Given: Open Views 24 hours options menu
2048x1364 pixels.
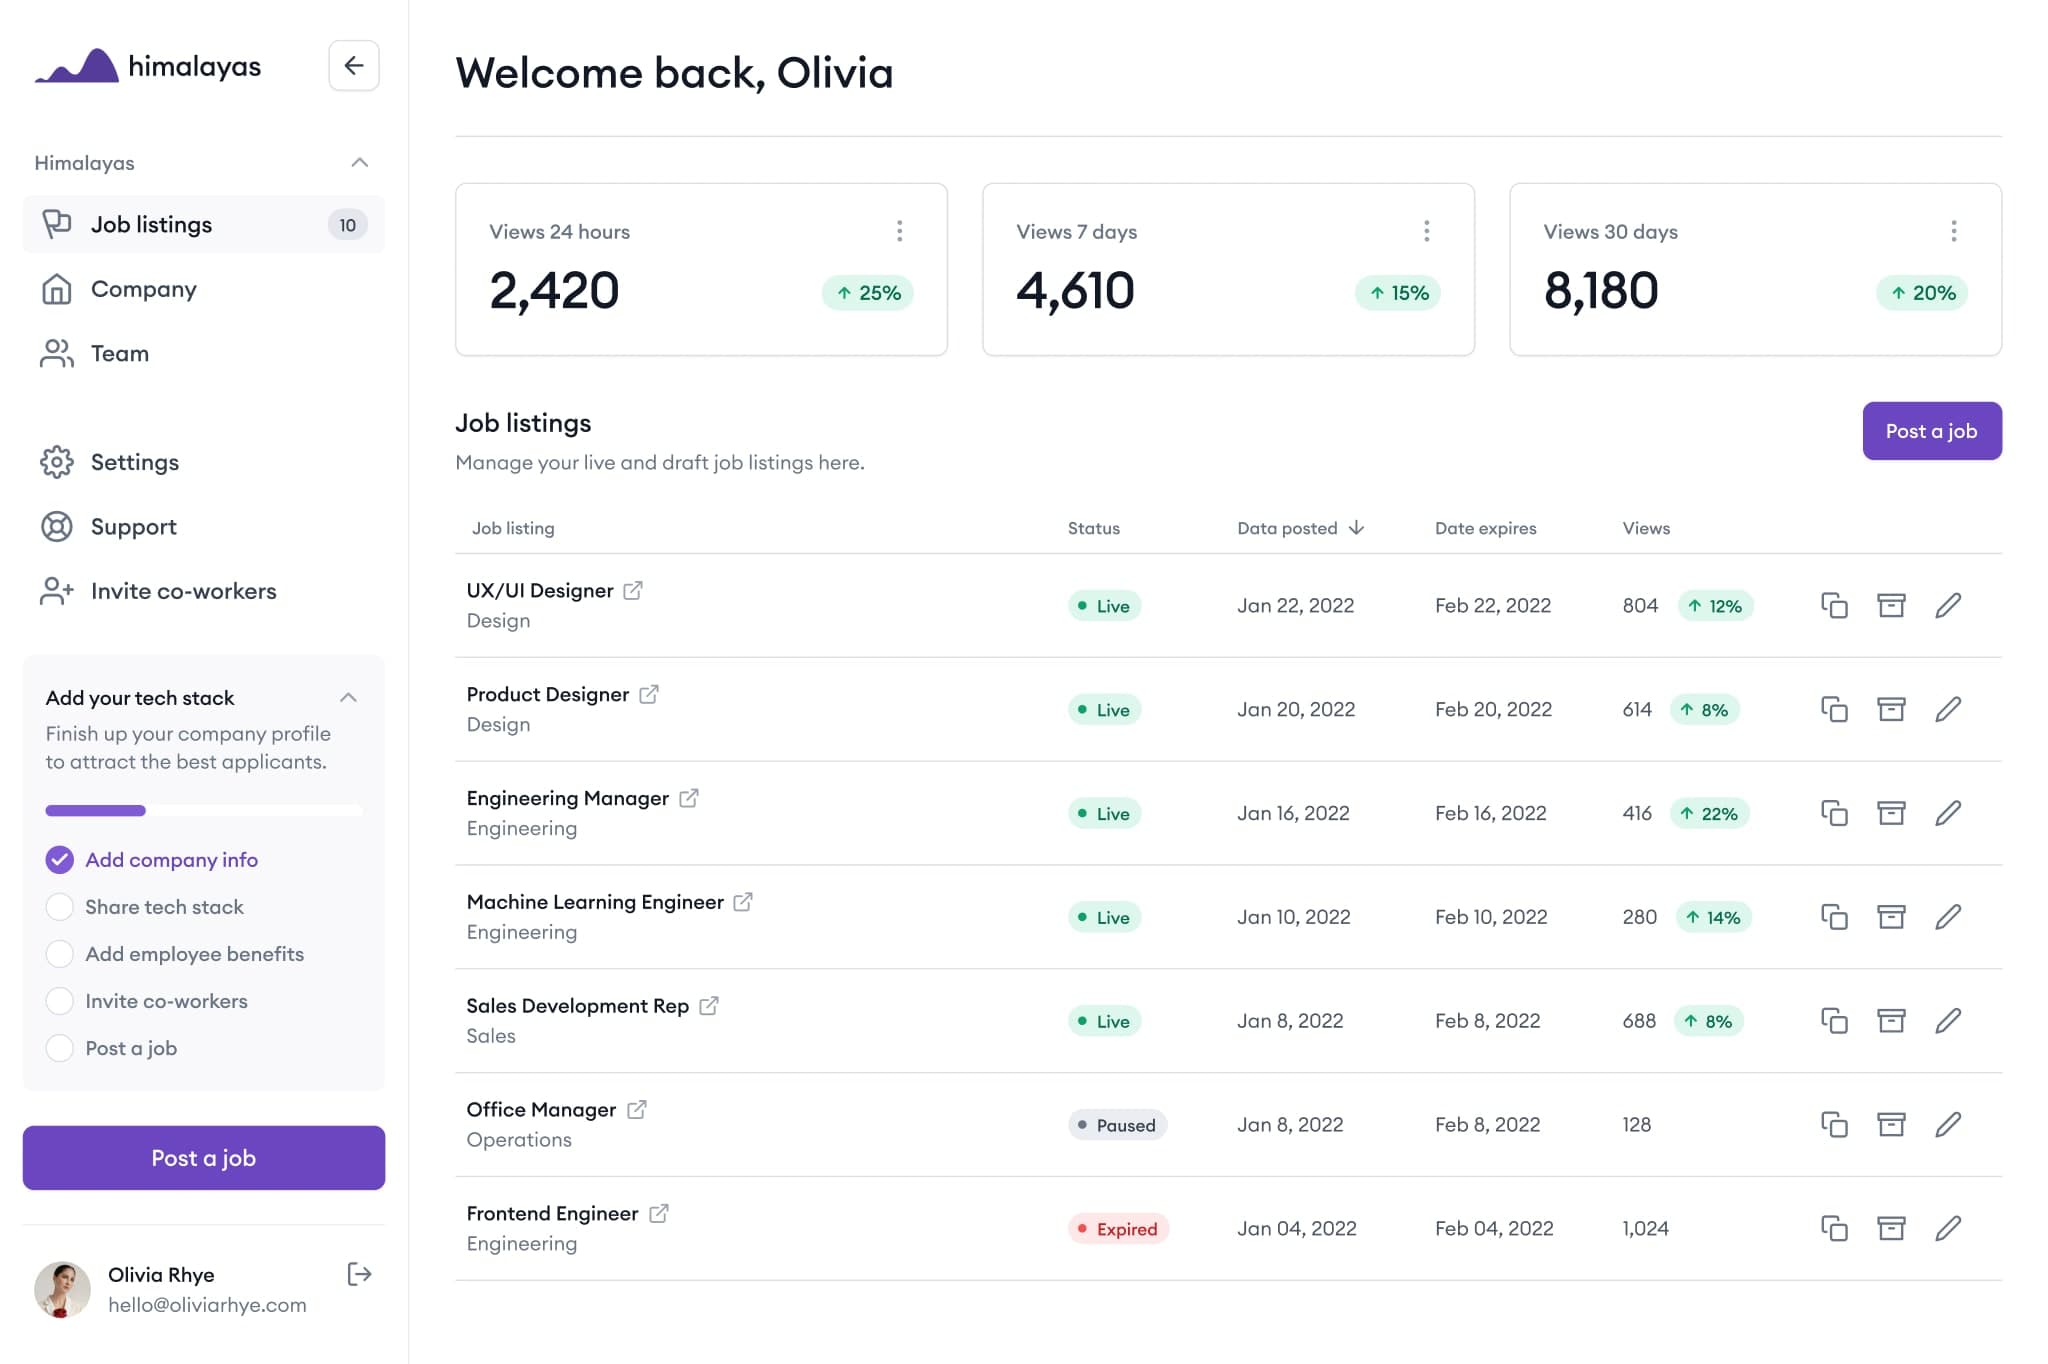Looking at the screenshot, I should (x=900, y=231).
